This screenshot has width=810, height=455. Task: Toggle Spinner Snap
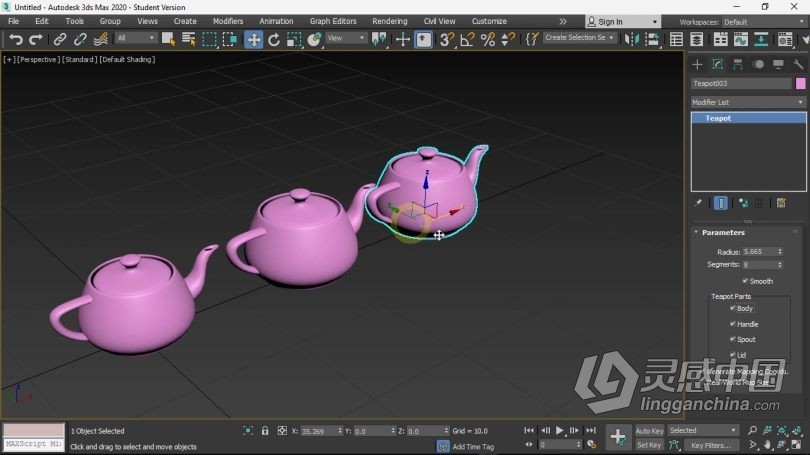point(508,39)
